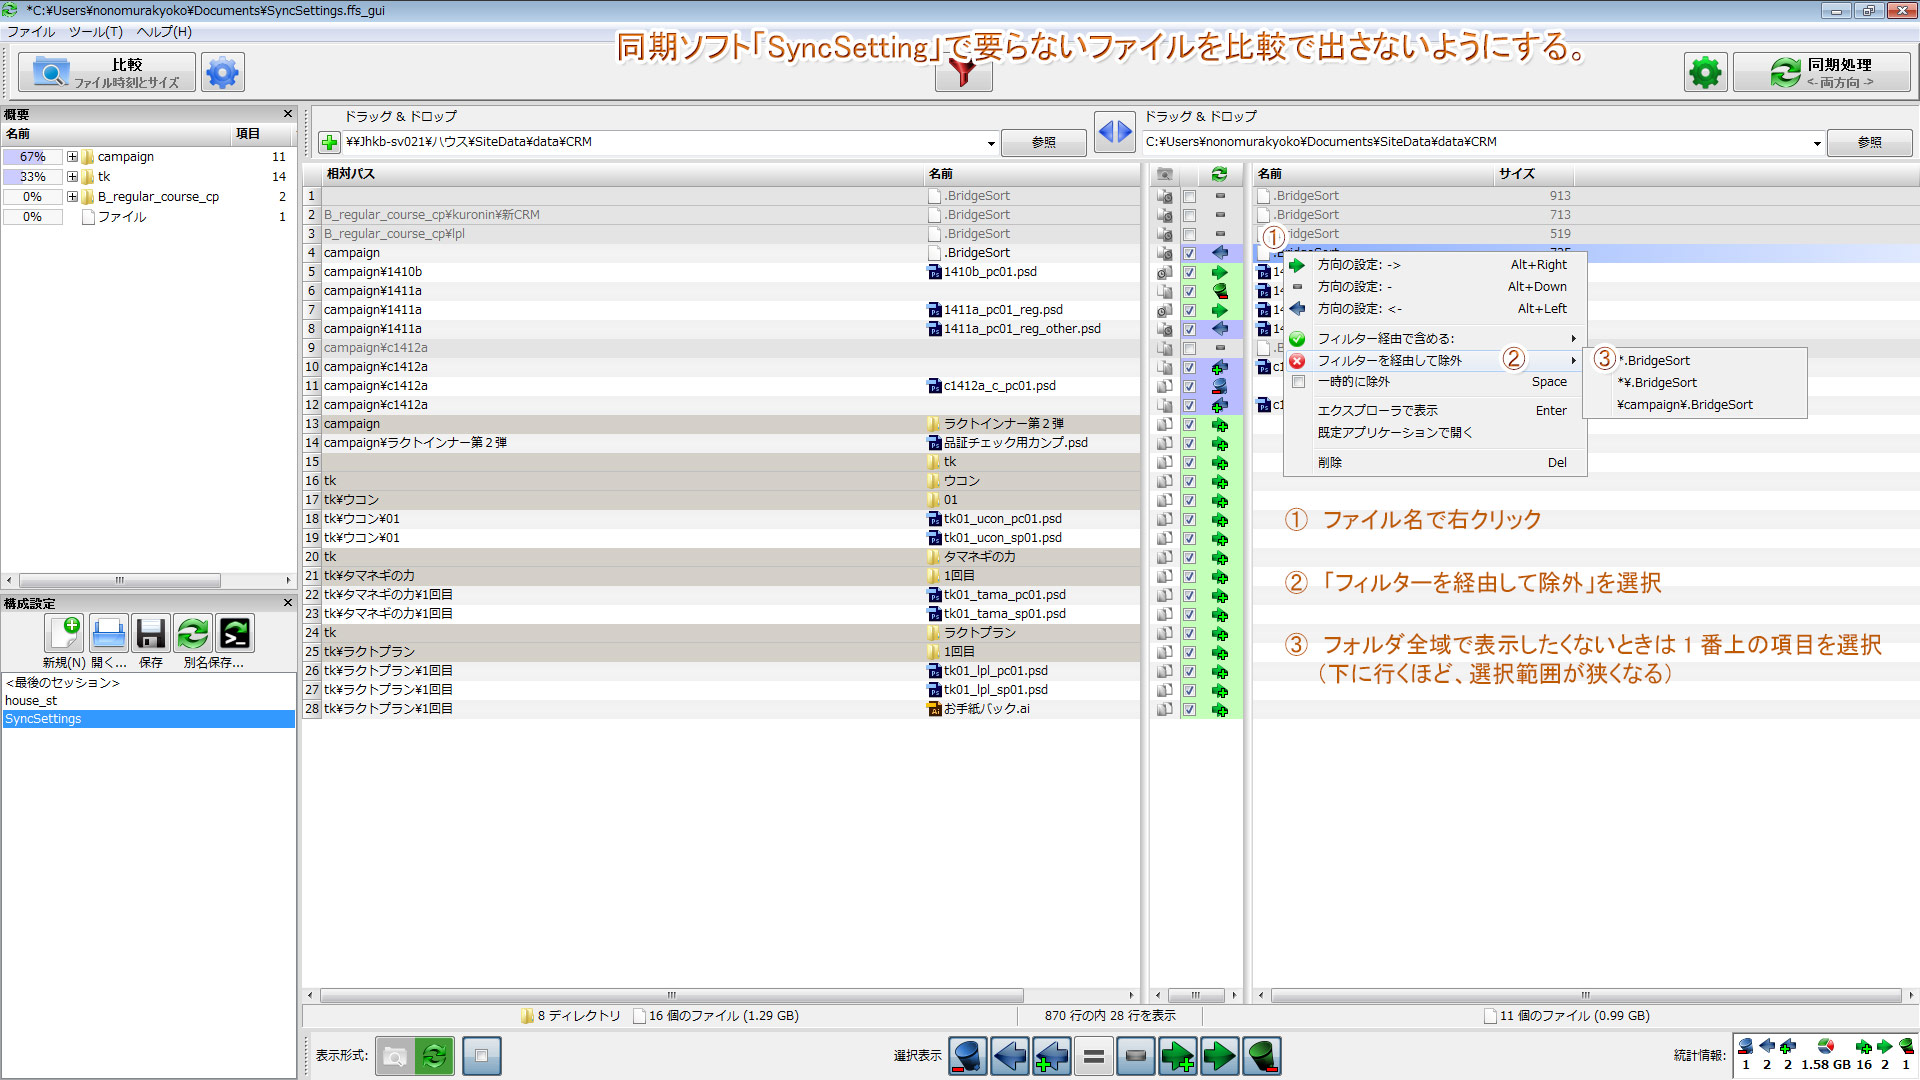
Task: Click add folder pair green plus icon
Action: (329, 143)
